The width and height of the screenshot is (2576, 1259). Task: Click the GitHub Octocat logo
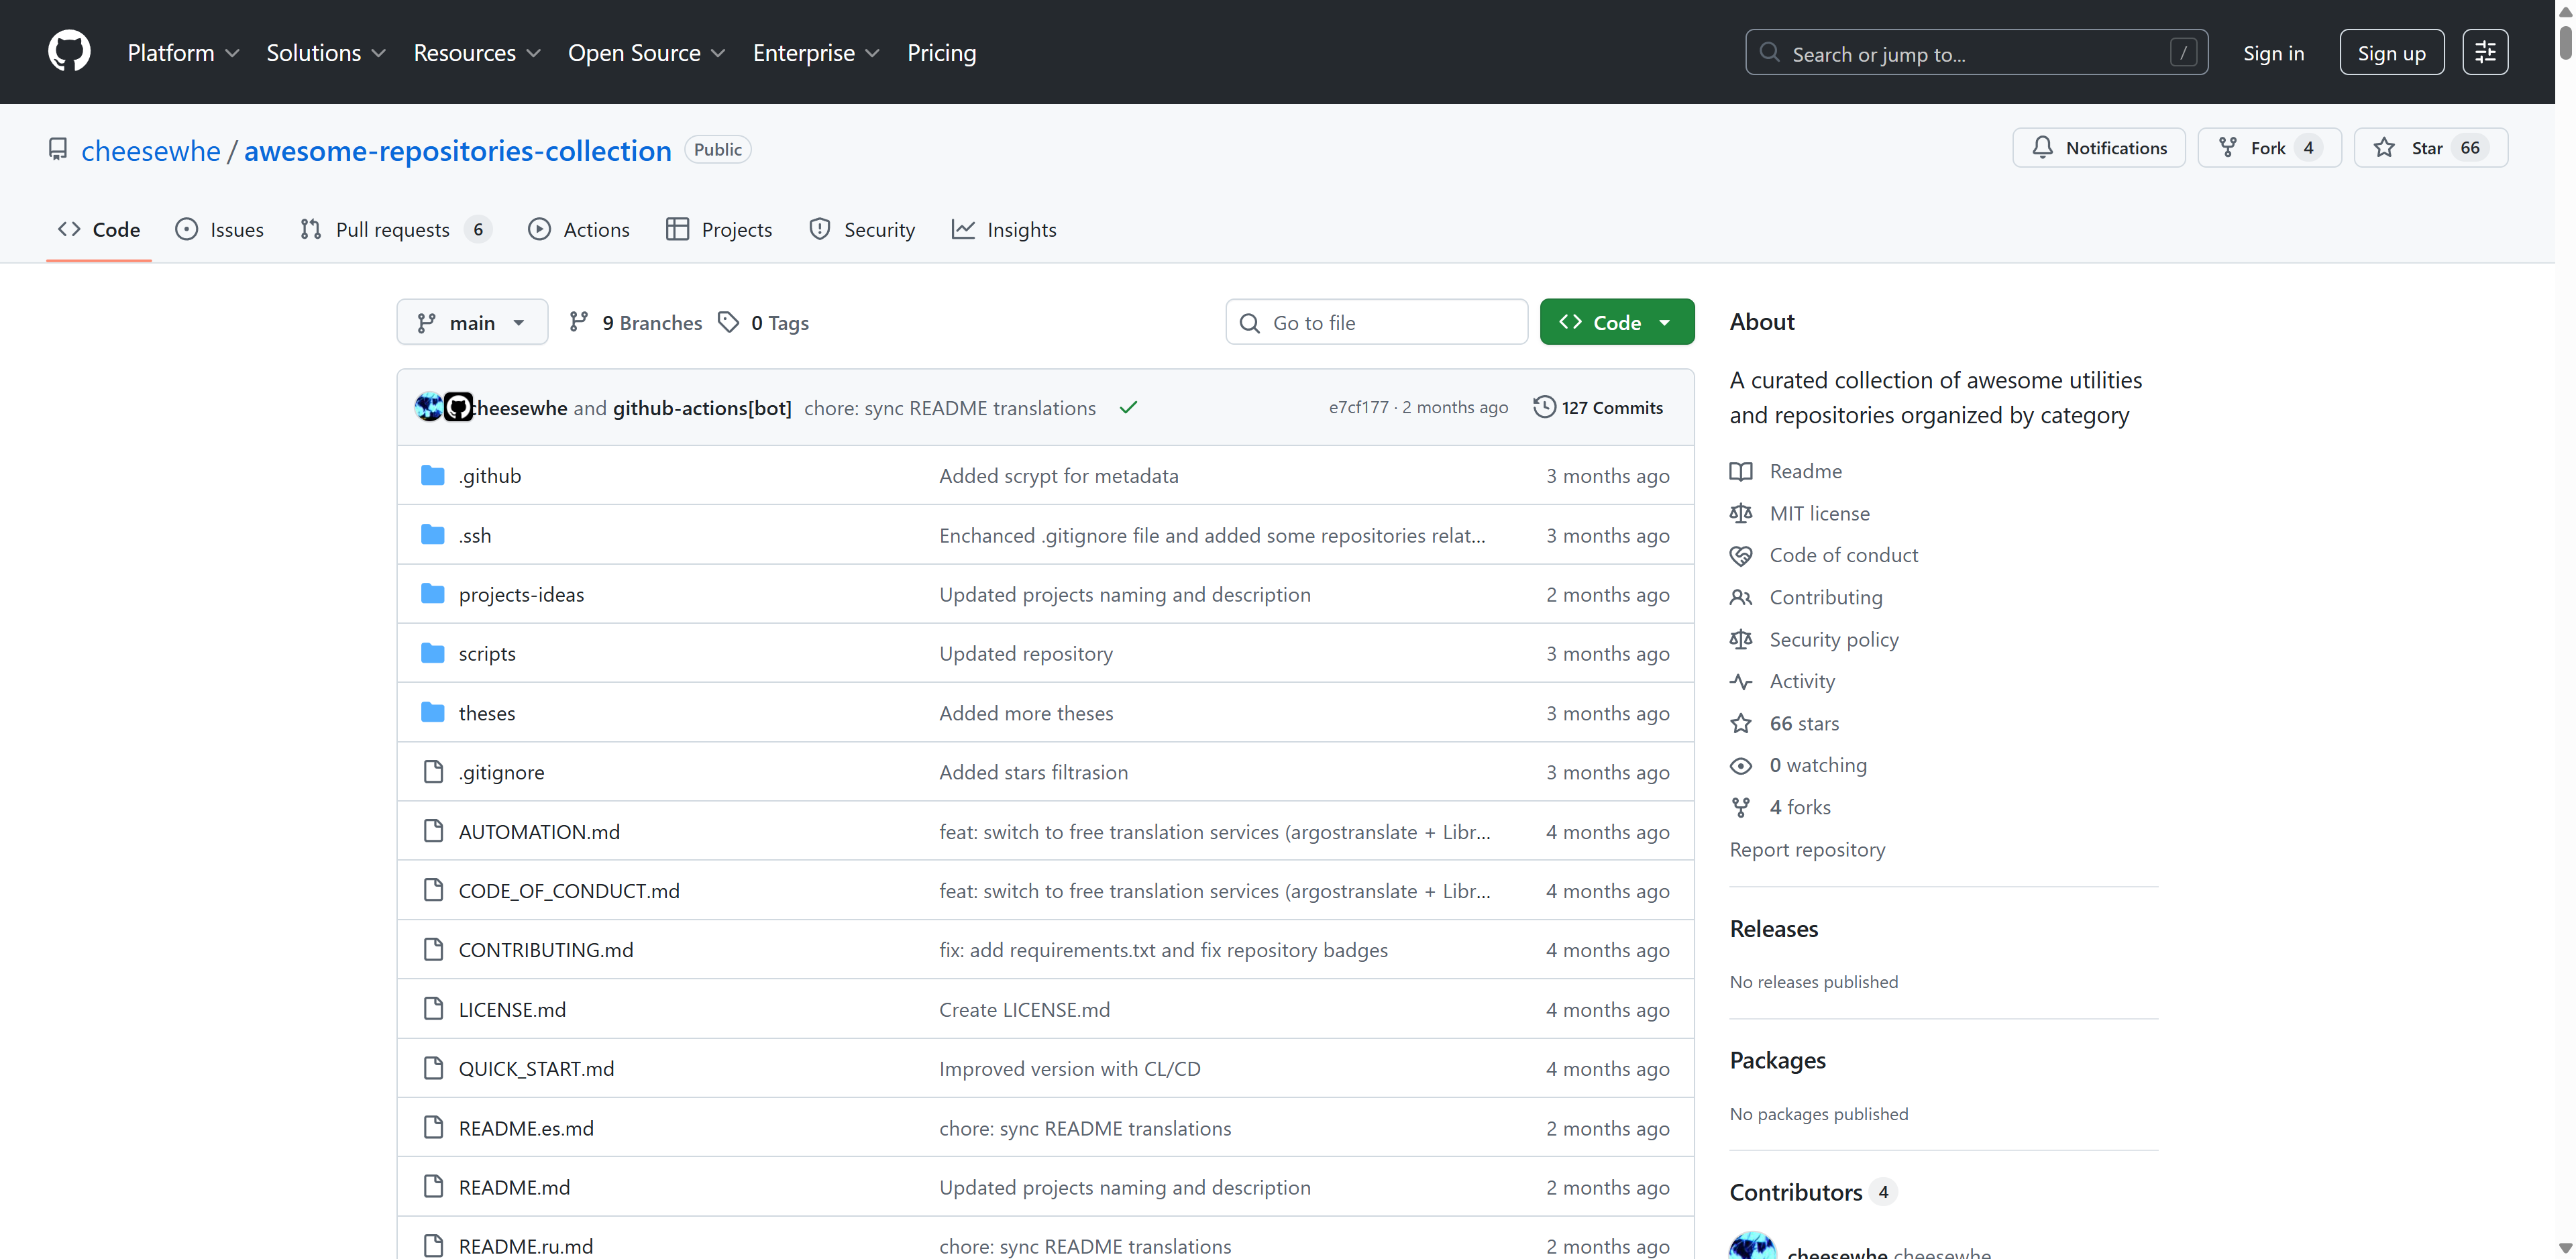coord(69,52)
